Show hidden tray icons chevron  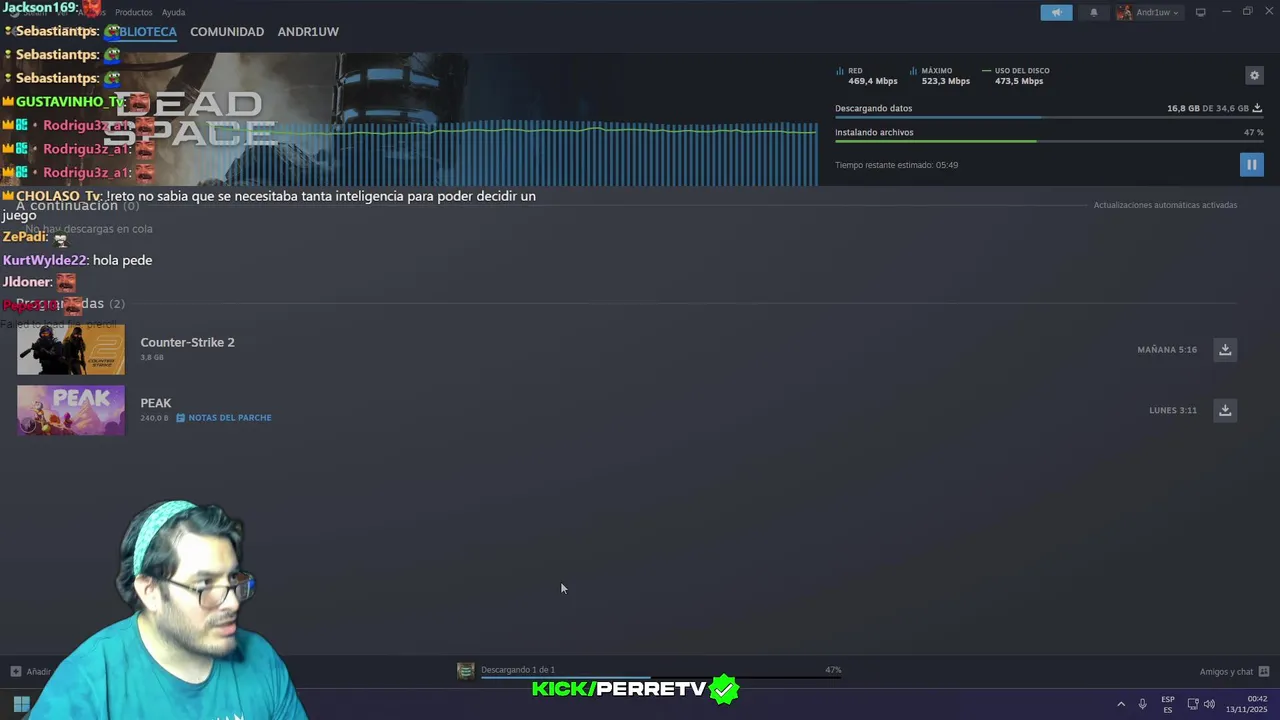(1121, 704)
